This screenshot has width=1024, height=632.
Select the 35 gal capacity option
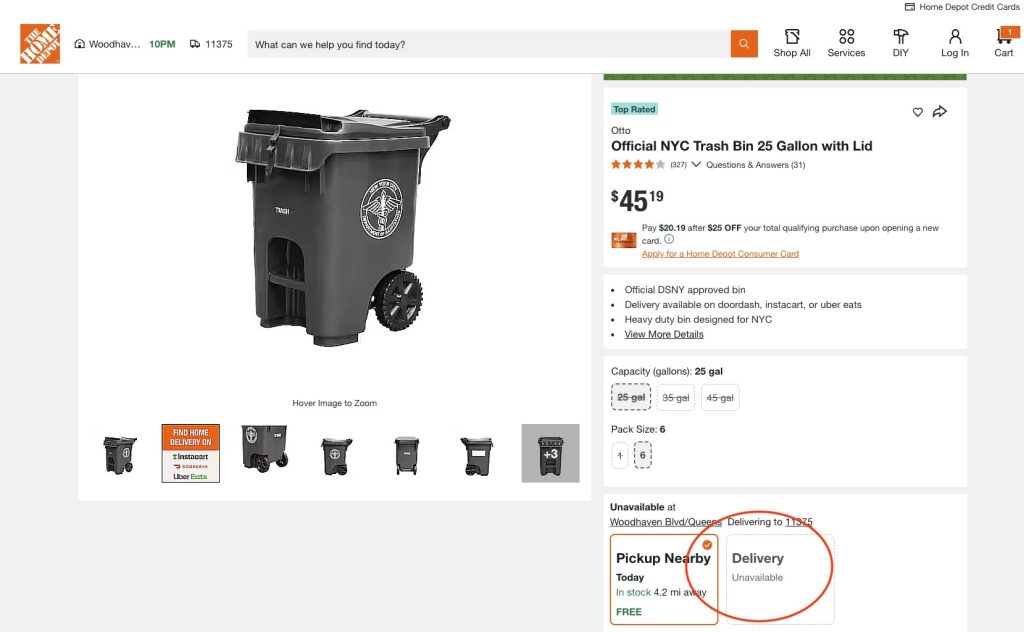point(676,398)
